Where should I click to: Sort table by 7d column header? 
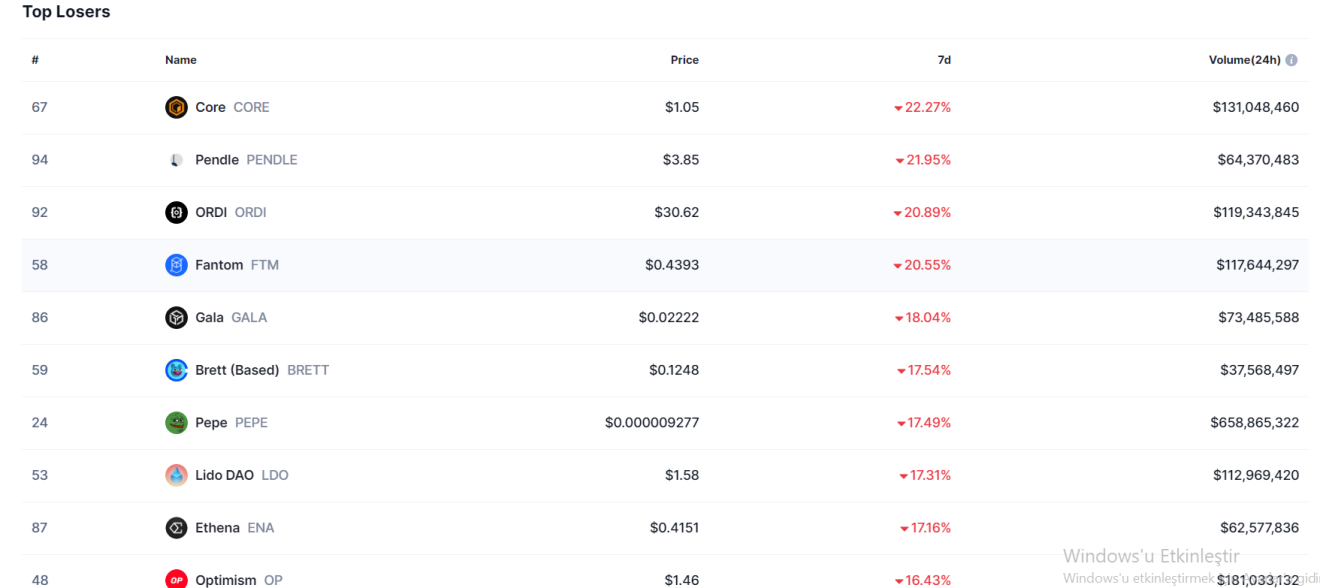click(943, 60)
